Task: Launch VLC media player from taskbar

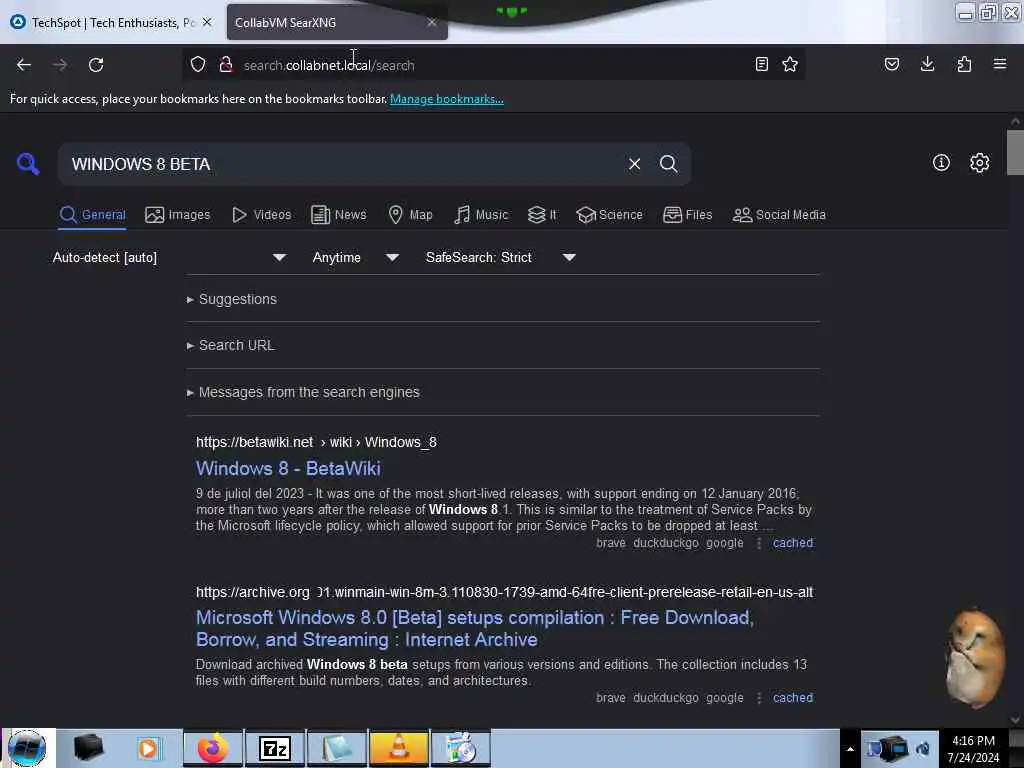Action: point(398,748)
